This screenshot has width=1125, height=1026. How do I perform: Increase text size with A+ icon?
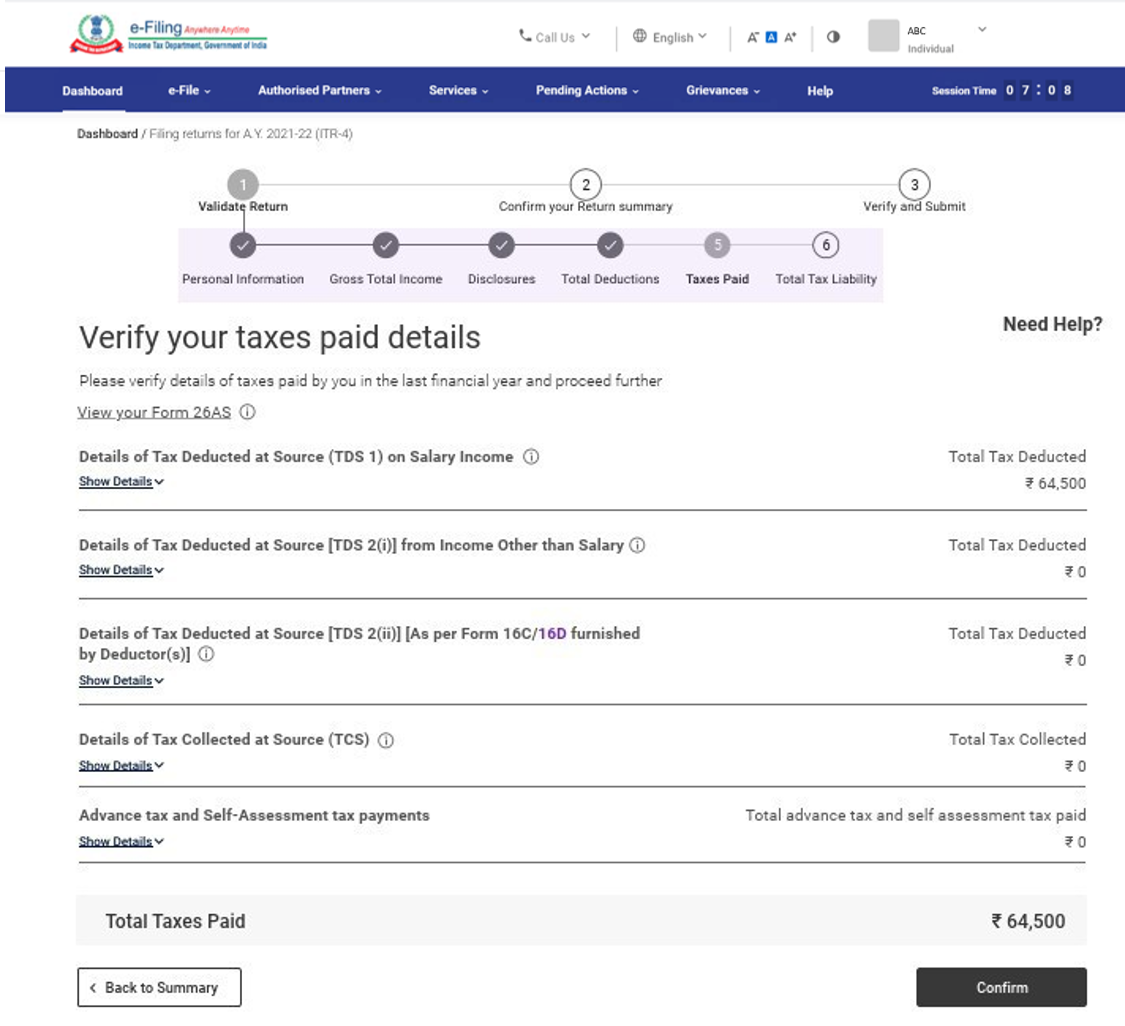(789, 36)
